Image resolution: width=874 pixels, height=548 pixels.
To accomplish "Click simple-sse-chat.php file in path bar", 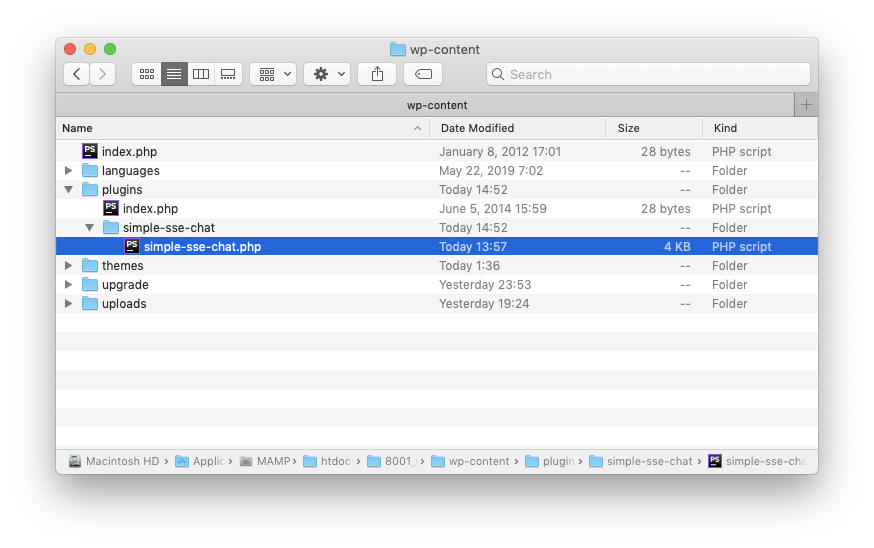I will [x=757, y=461].
